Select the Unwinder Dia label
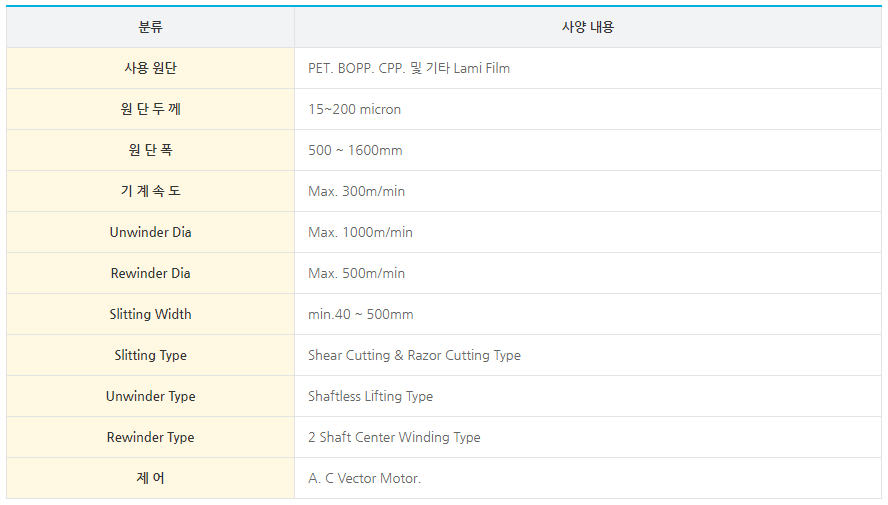 (150, 232)
